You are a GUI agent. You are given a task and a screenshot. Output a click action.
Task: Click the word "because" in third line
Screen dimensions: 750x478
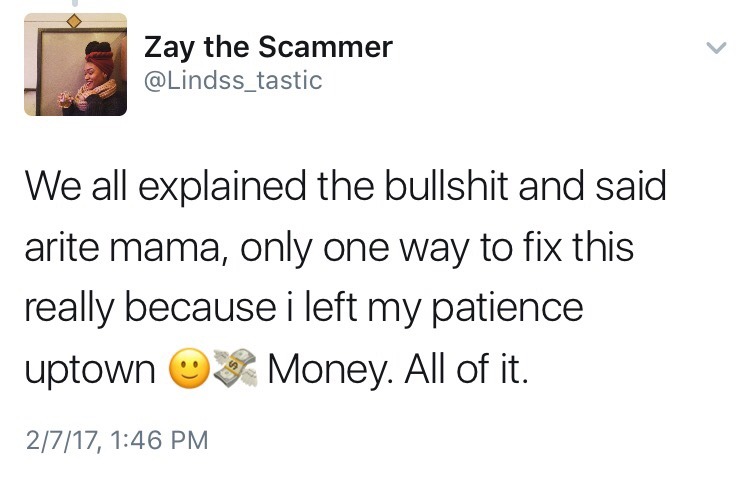[x=201, y=307]
